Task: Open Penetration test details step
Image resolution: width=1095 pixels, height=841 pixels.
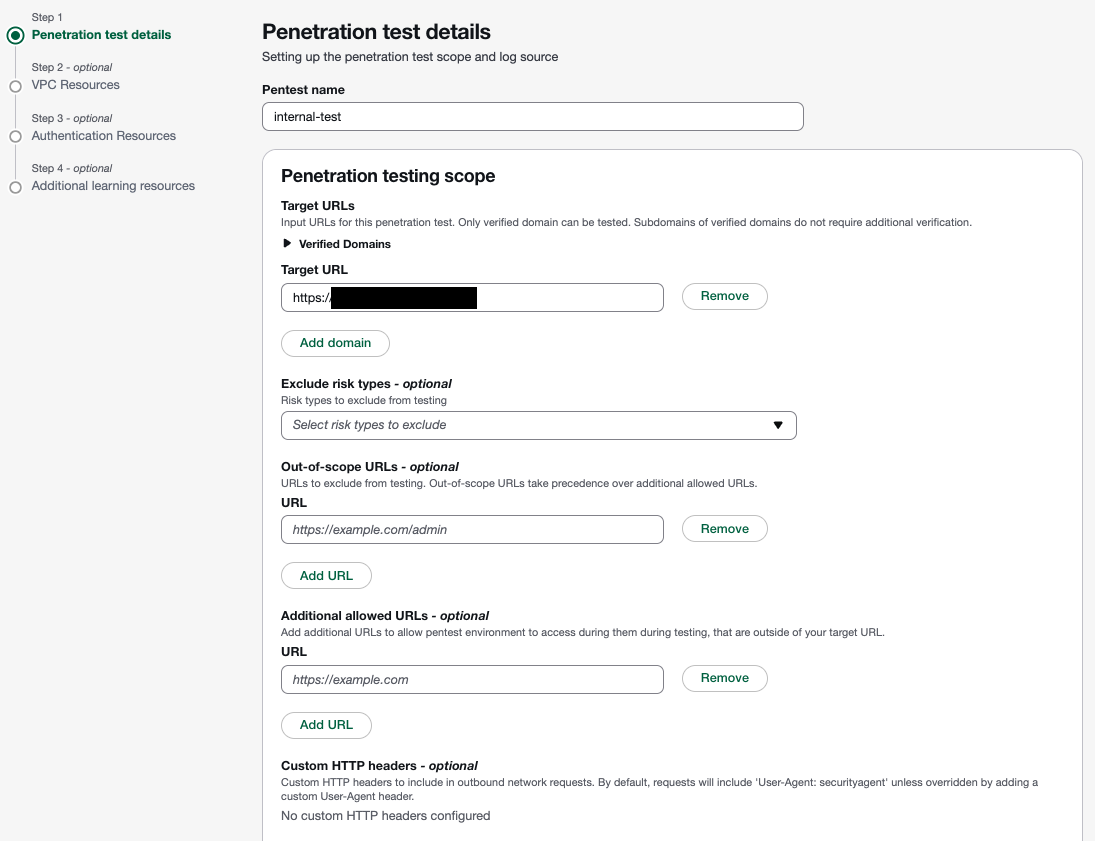Action: click(x=101, y=35)
